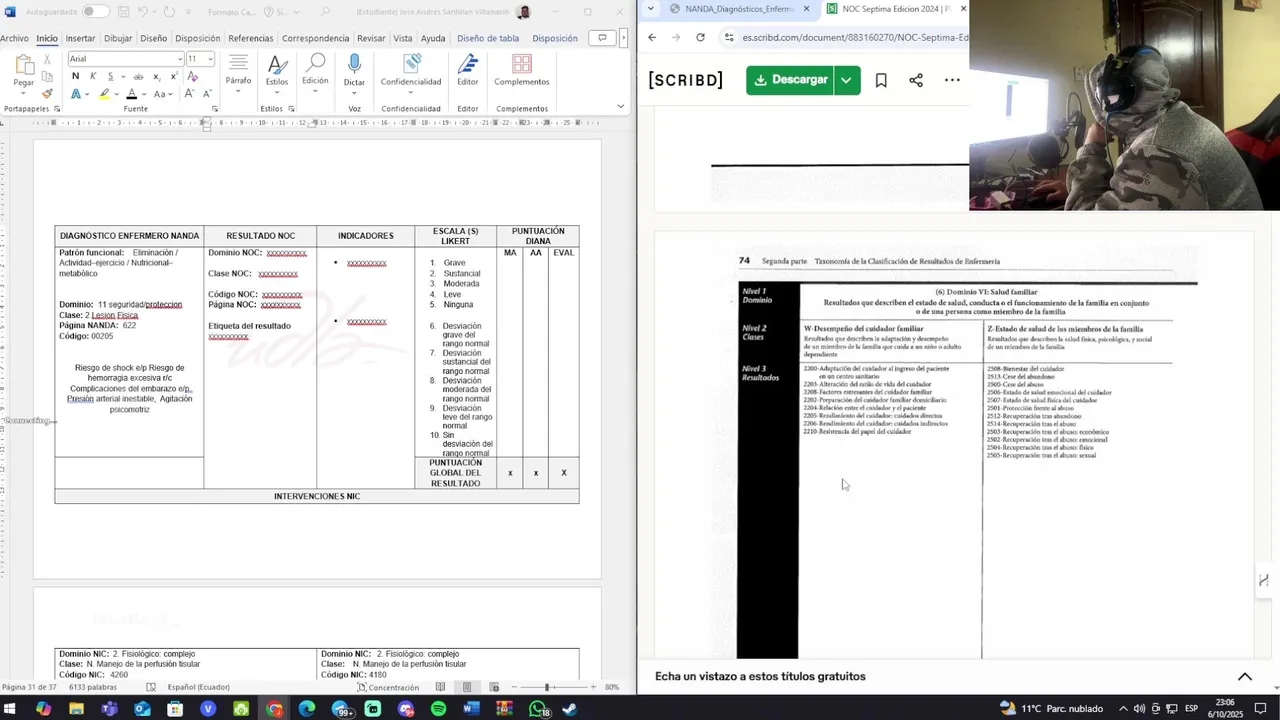The height and width of the screenshot is (720, 1280).
Task: Collapse the Word ribbon with the chevron
Action: 620,106
